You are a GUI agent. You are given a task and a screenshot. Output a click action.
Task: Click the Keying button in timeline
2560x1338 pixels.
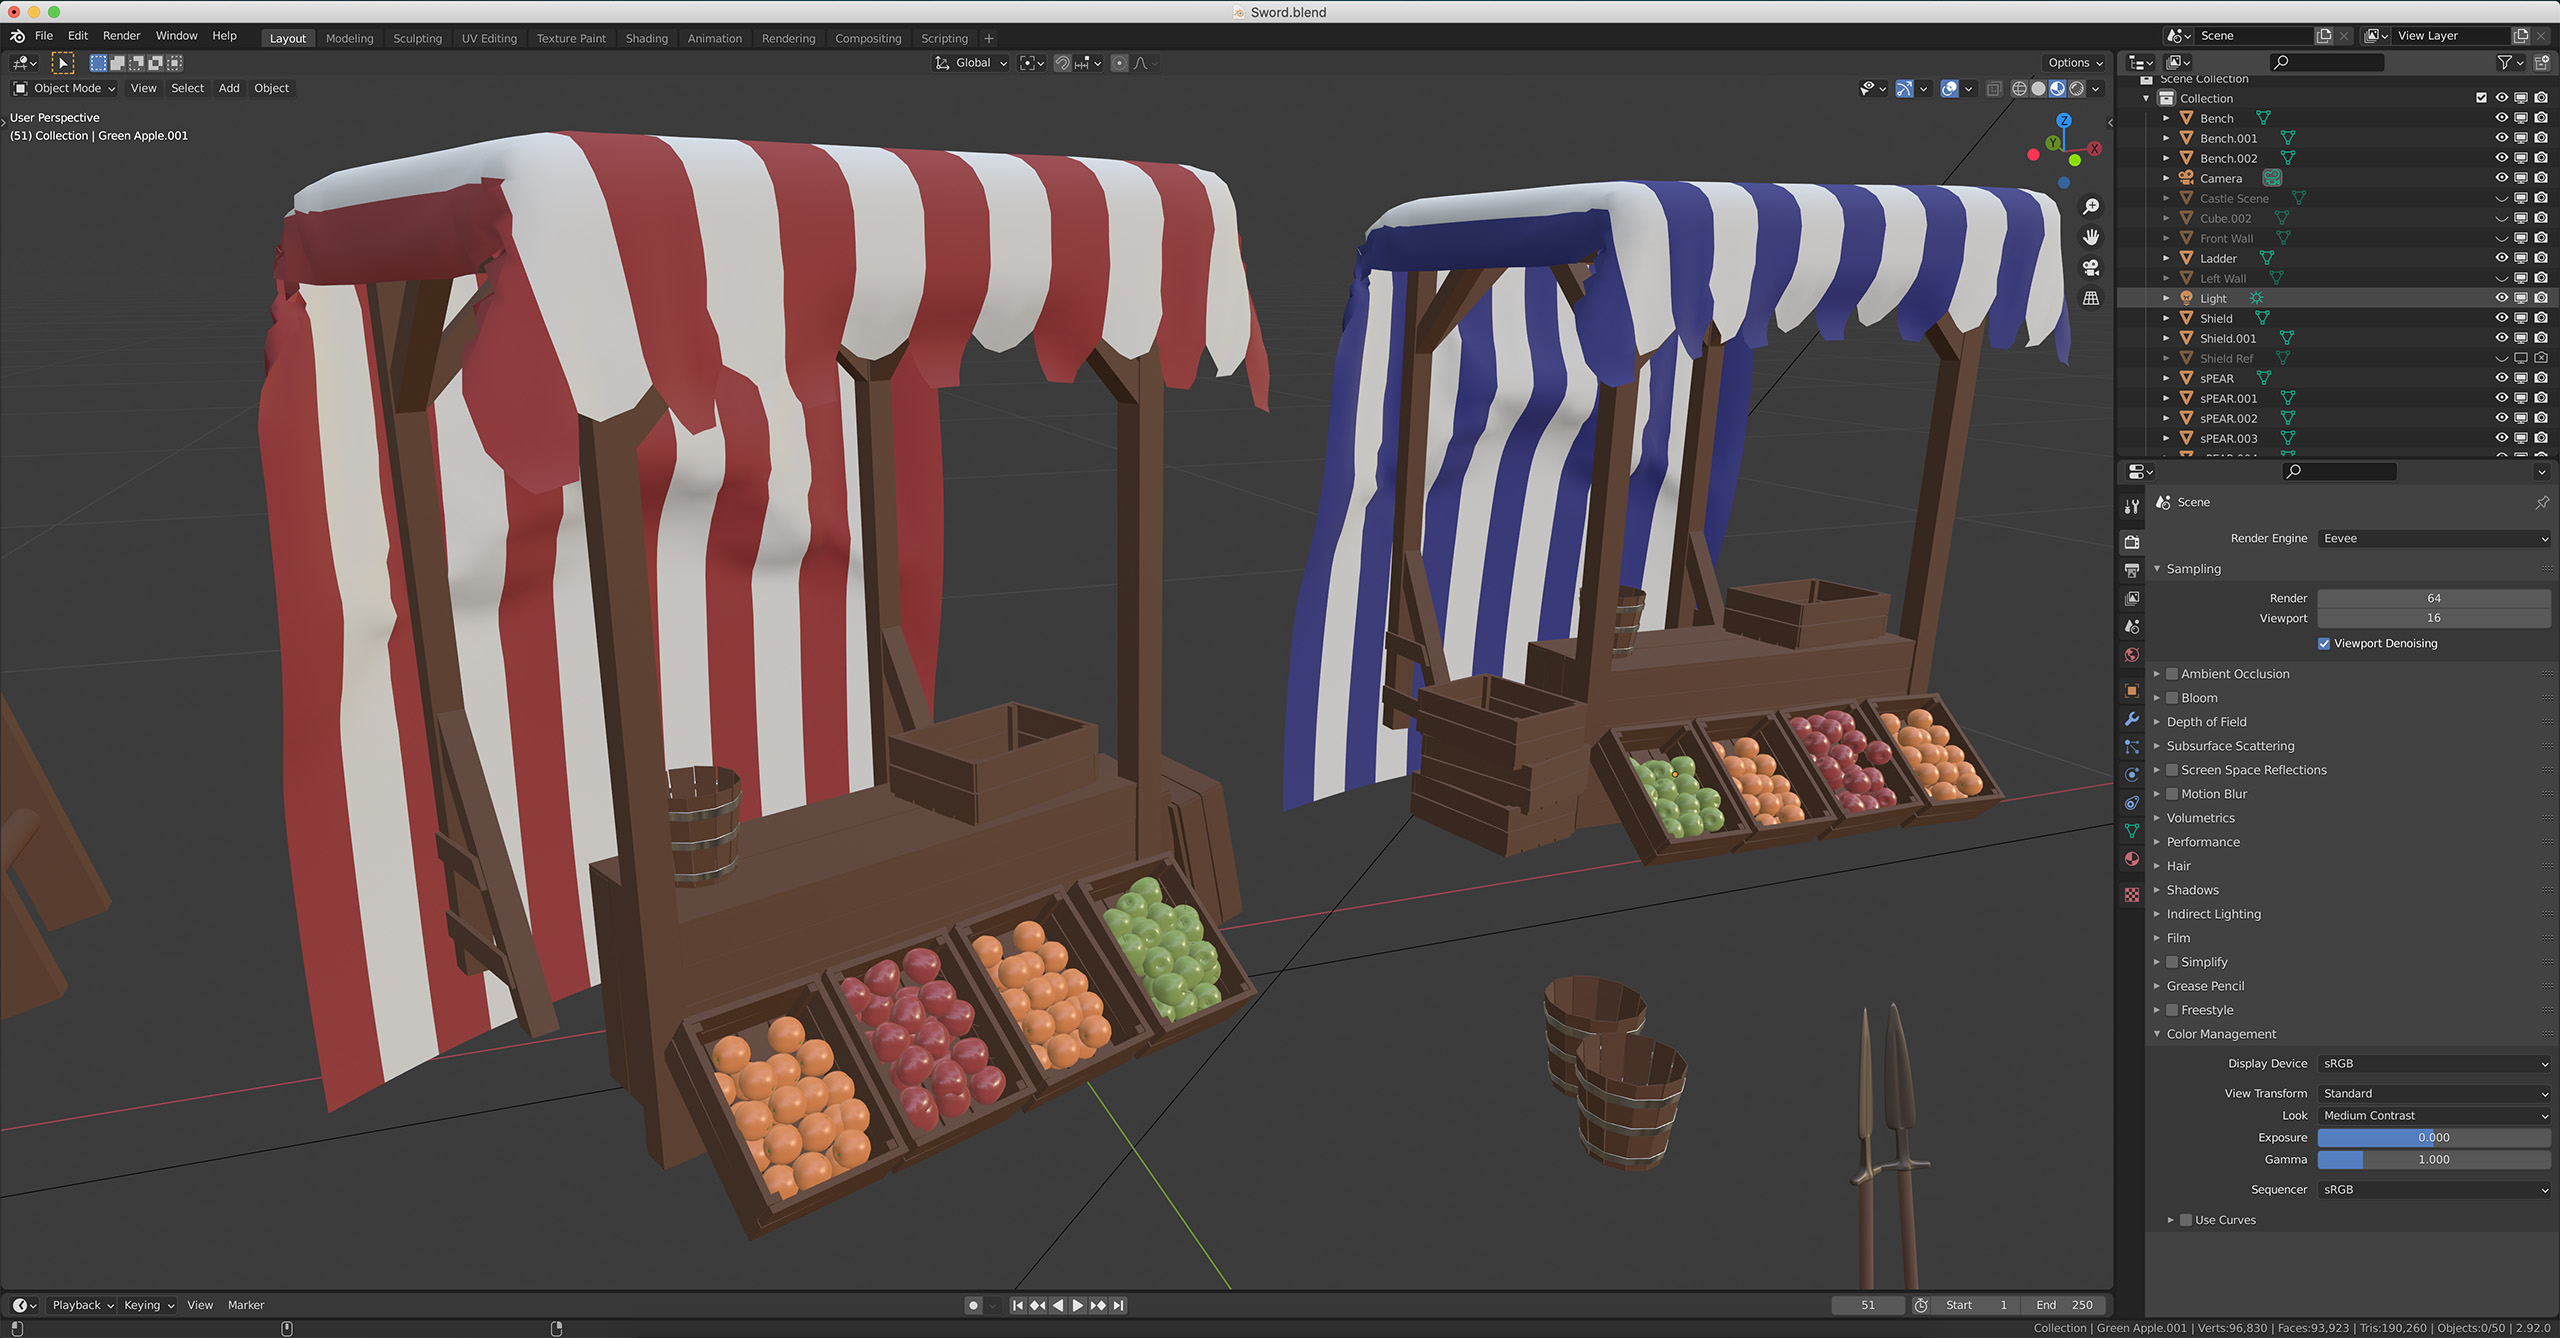click(148, 1305)
